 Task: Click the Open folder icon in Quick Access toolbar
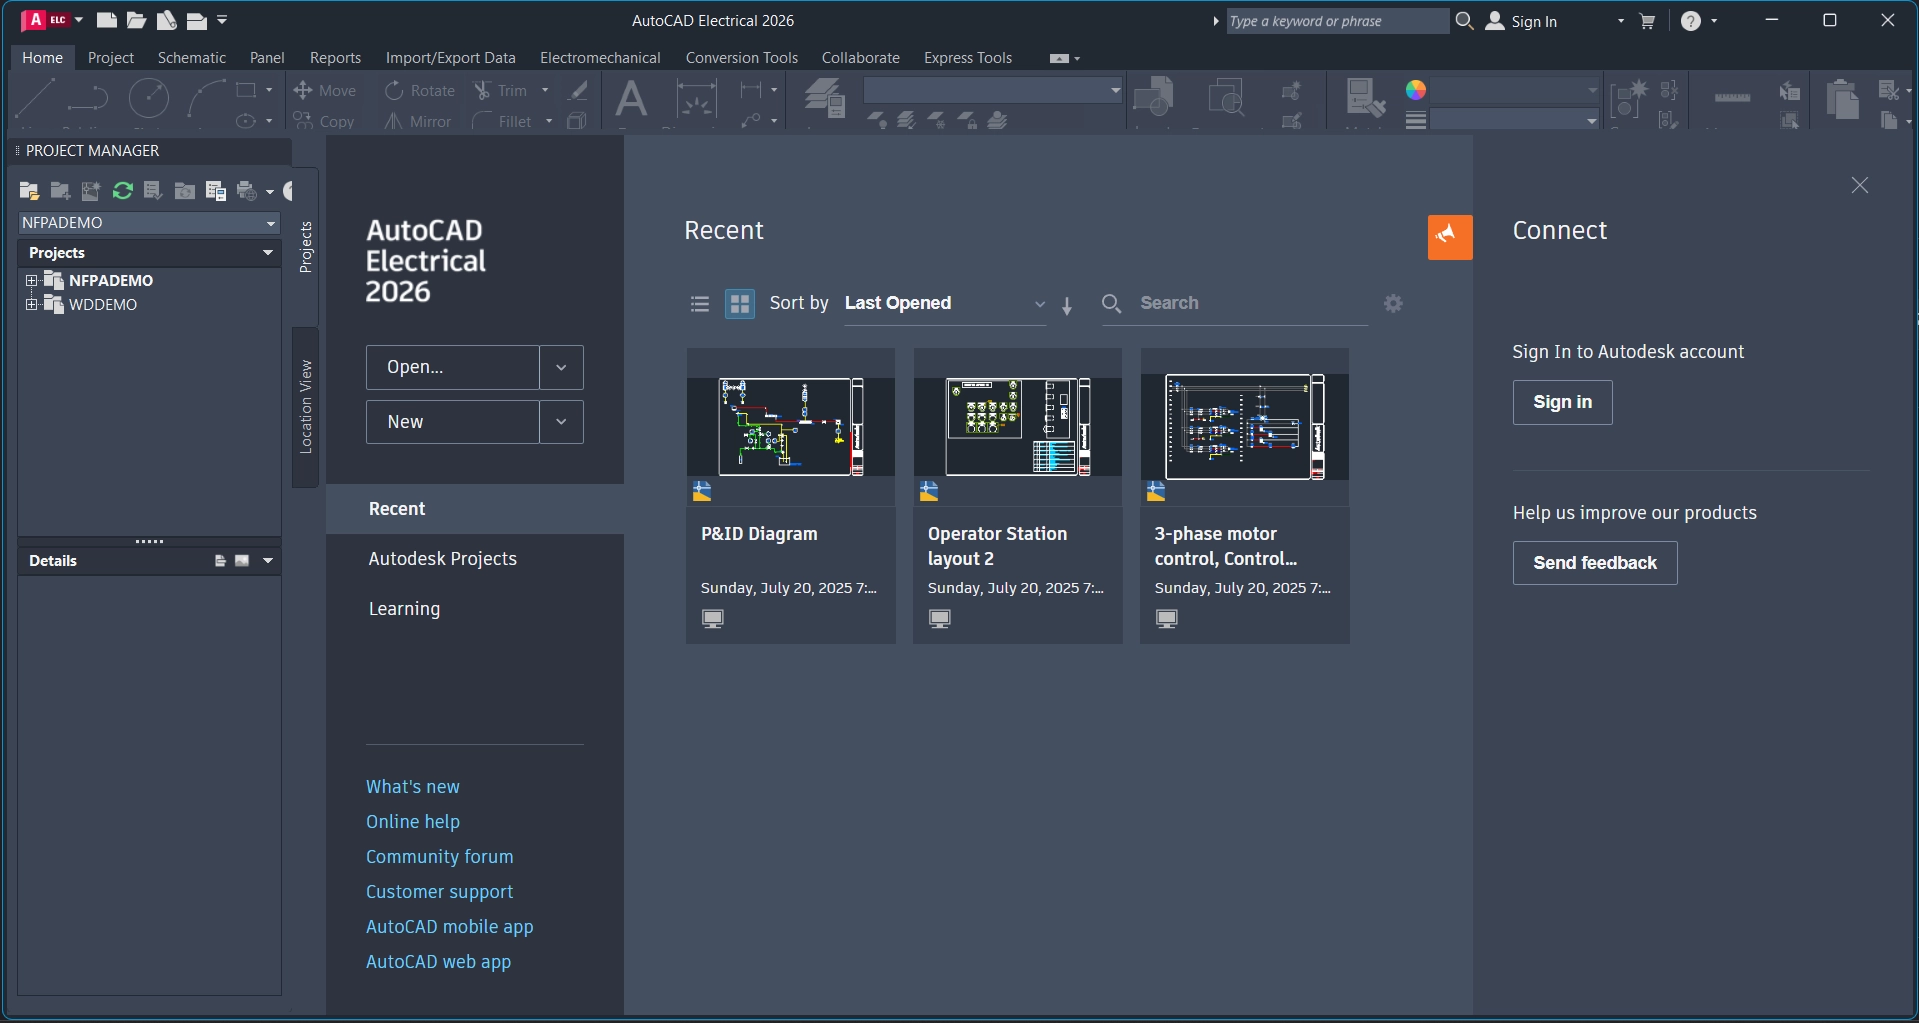tap(136, 20)
